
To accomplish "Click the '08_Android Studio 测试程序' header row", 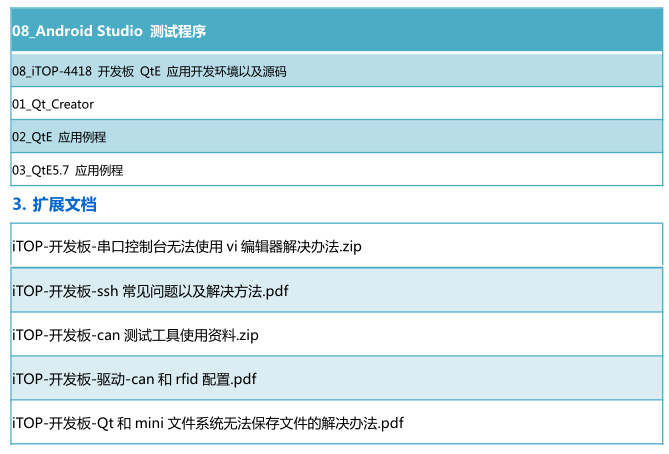I will pyautogui.click(x=337, y=30).
